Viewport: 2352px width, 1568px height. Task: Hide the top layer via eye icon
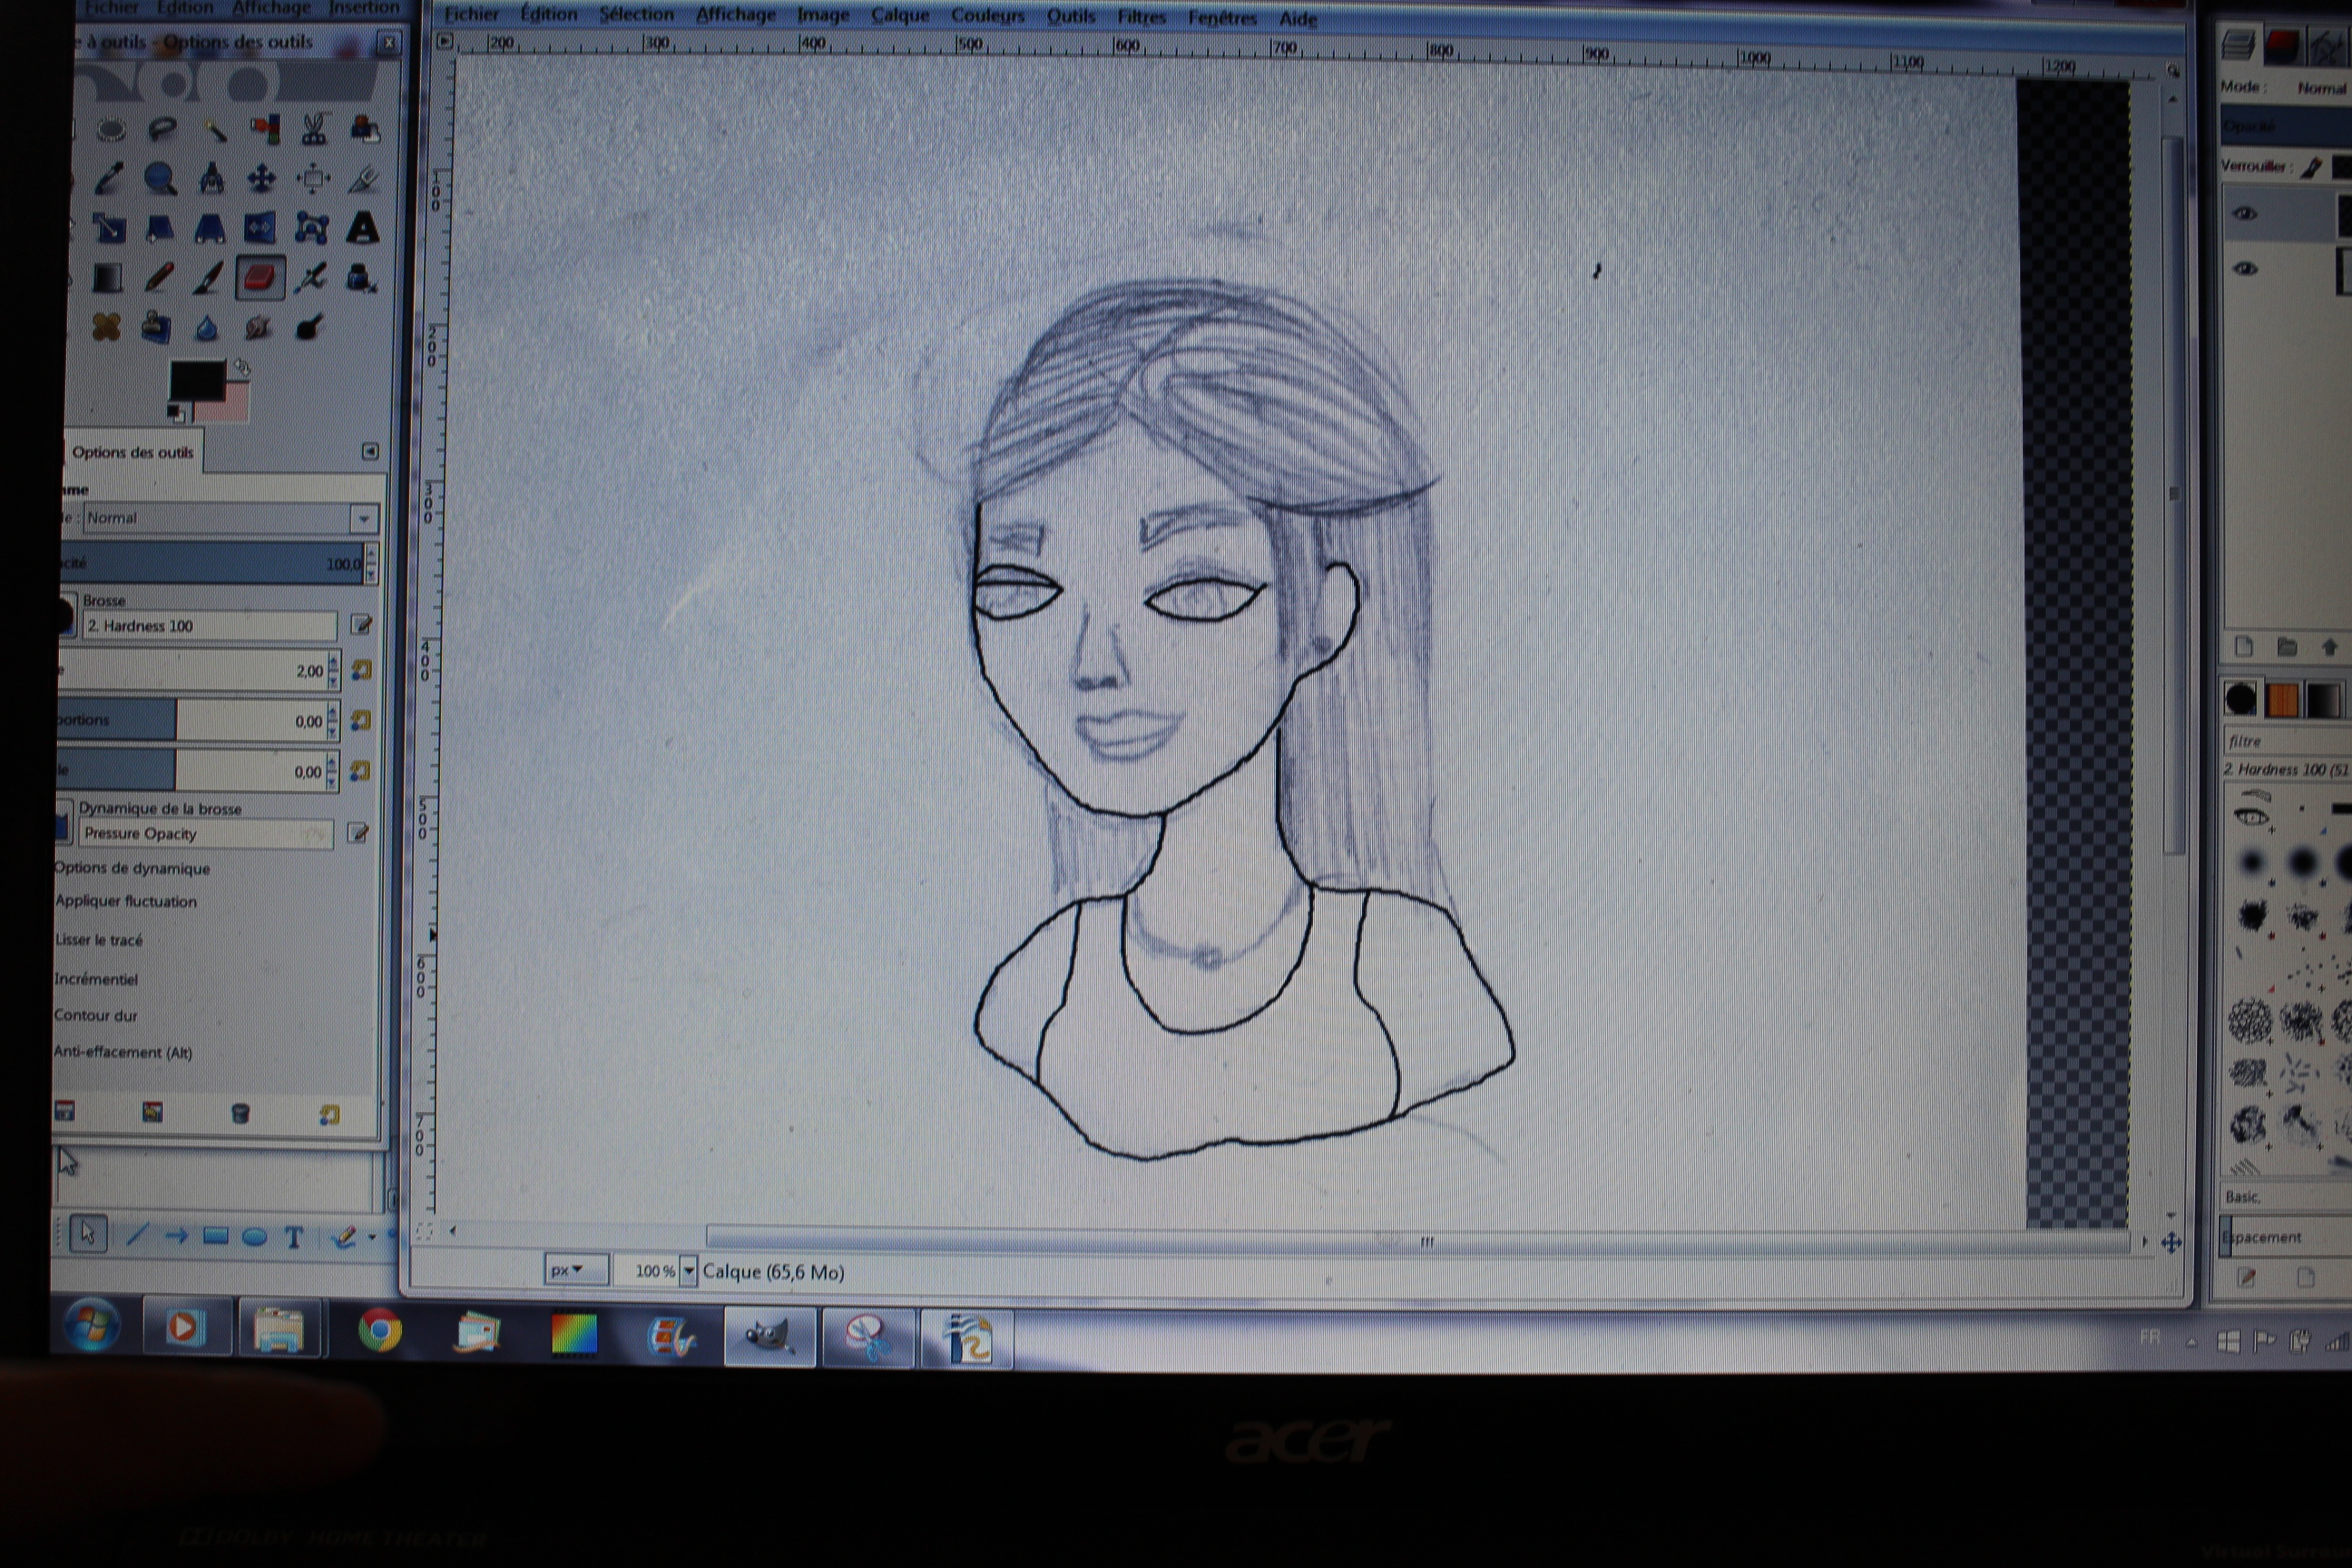[x=2245, y=214]
